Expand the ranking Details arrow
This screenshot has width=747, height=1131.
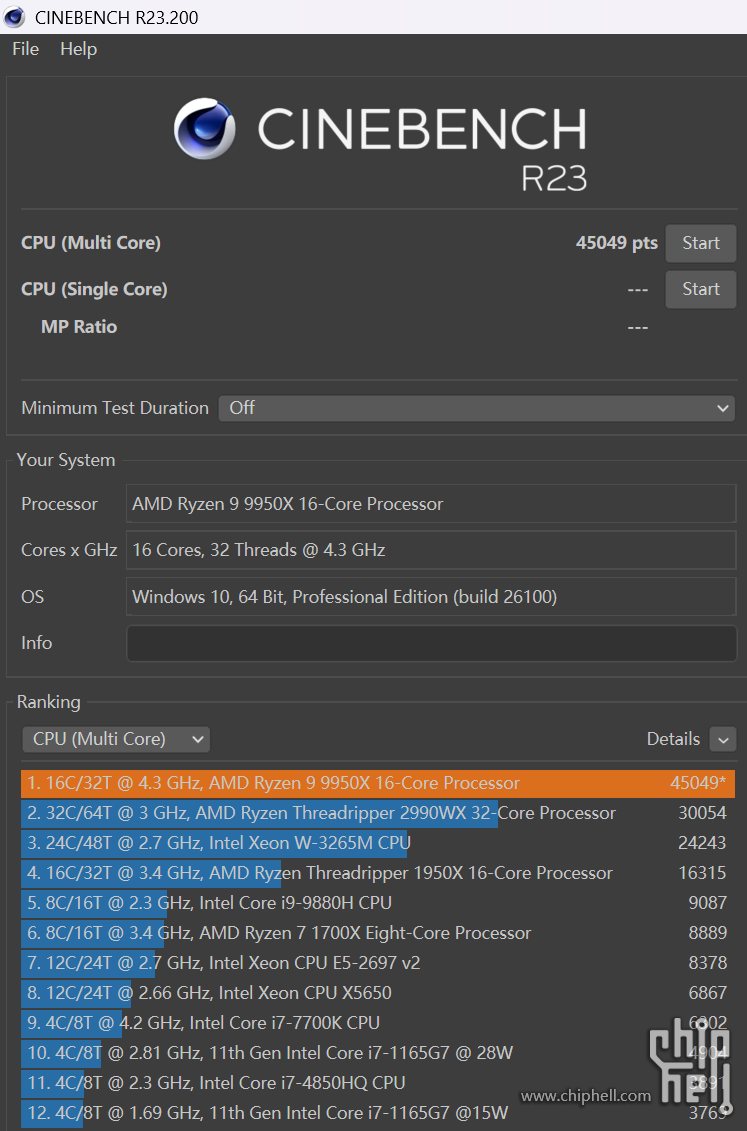tap(722, 739)
